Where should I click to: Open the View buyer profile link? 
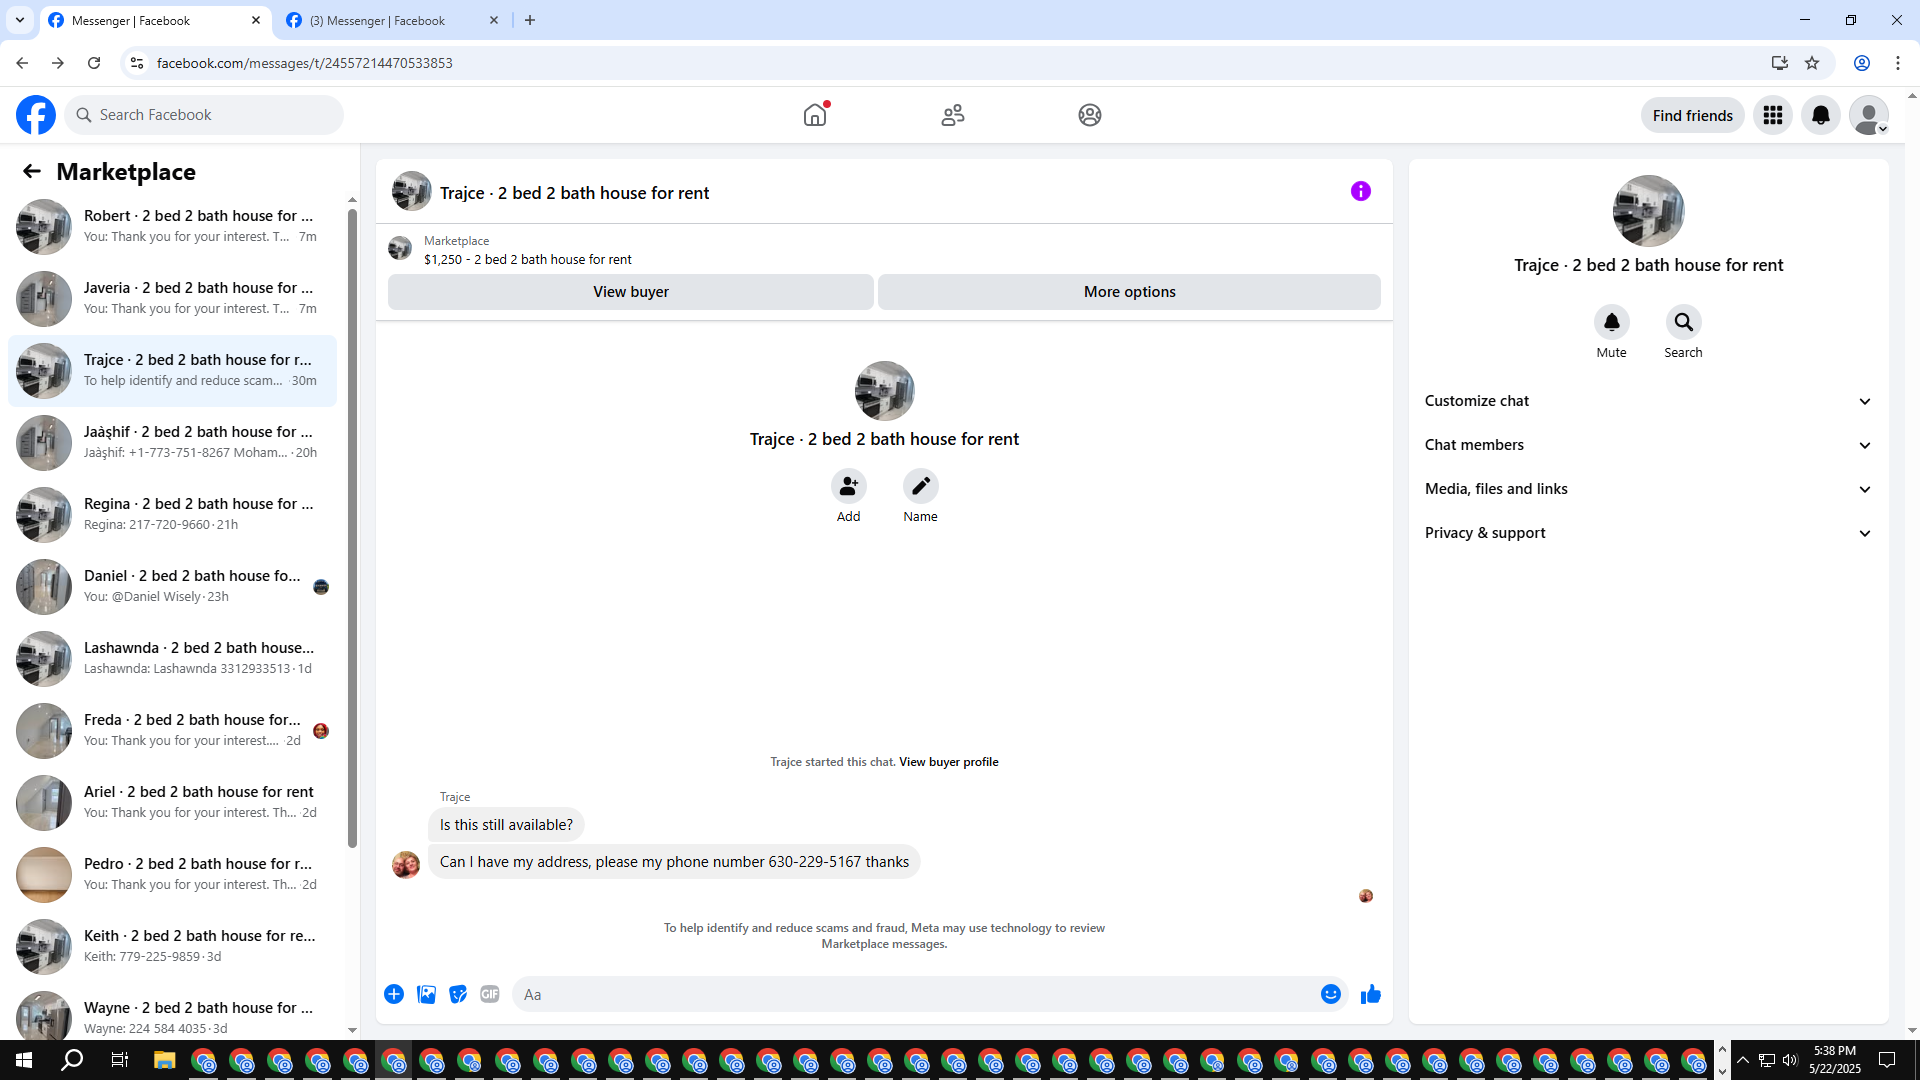(x=949, y=762)
